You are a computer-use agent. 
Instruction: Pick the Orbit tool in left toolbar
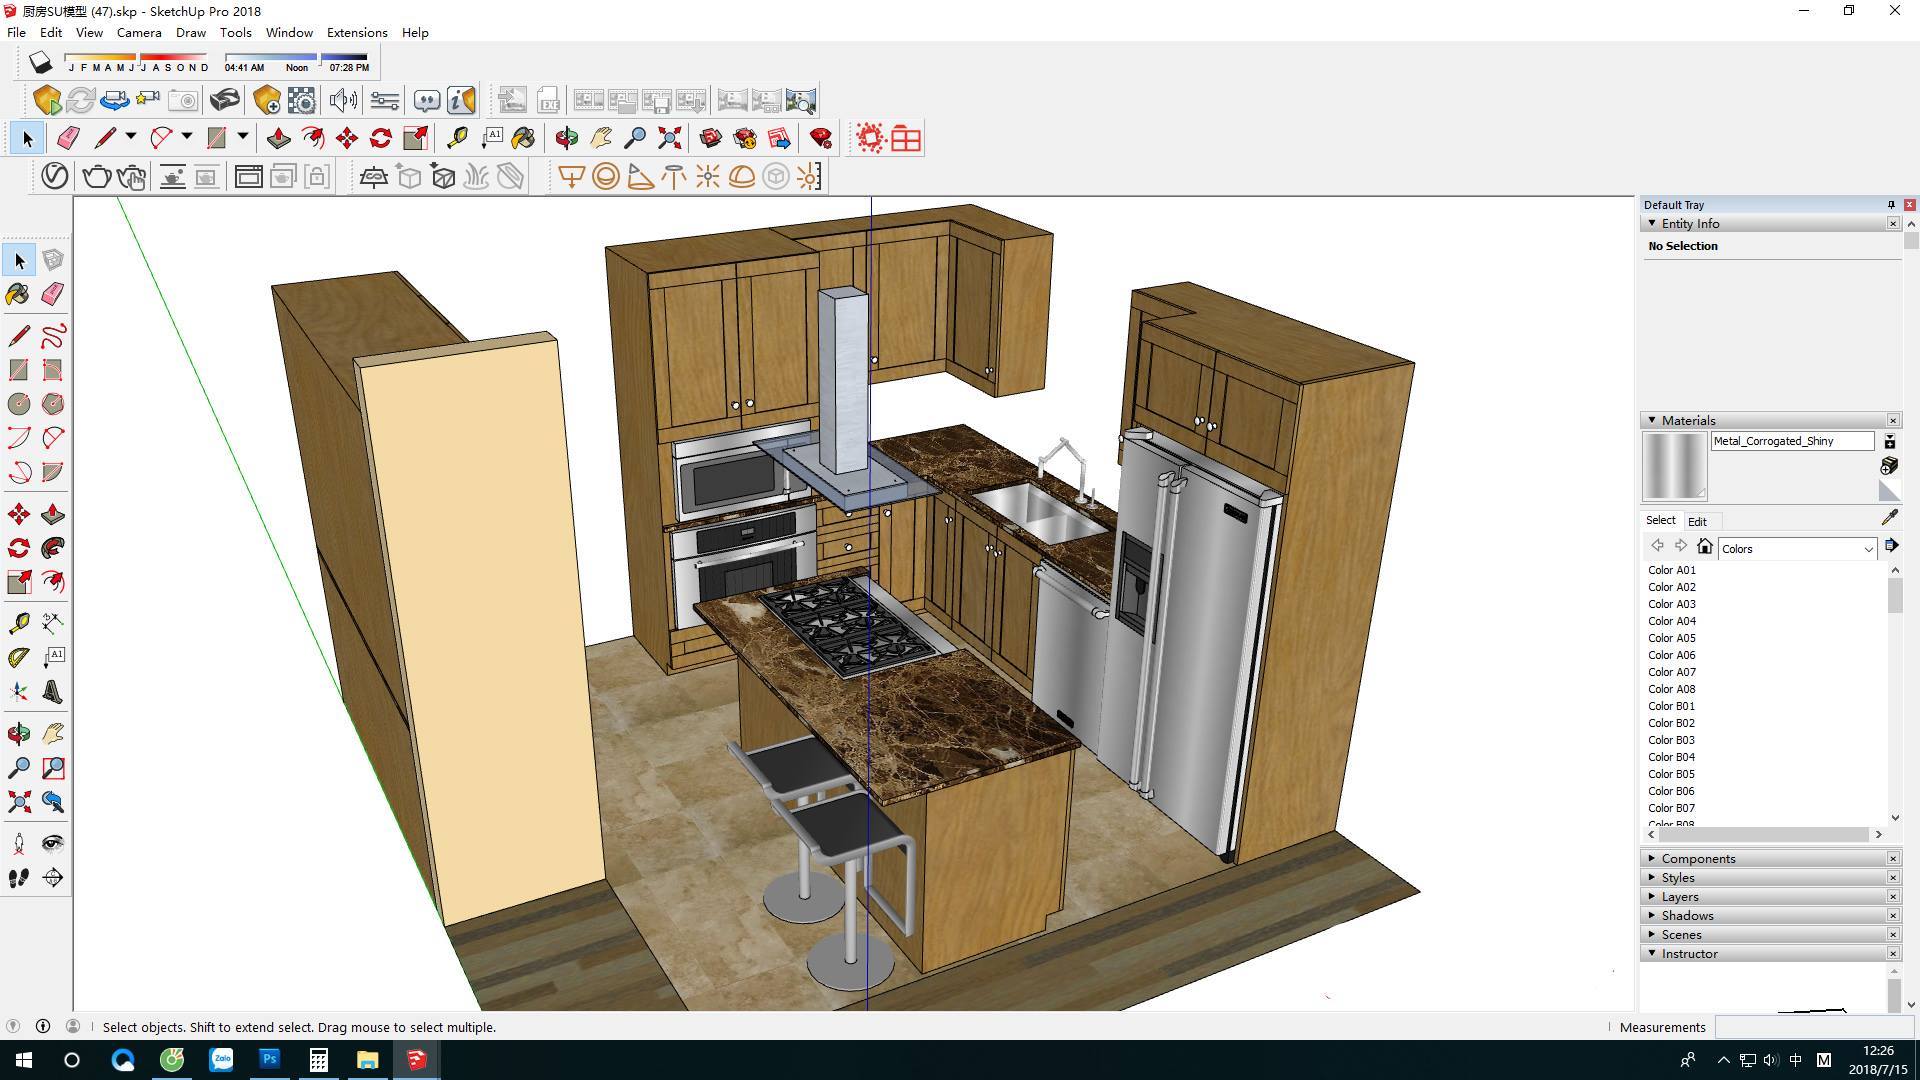18,734
